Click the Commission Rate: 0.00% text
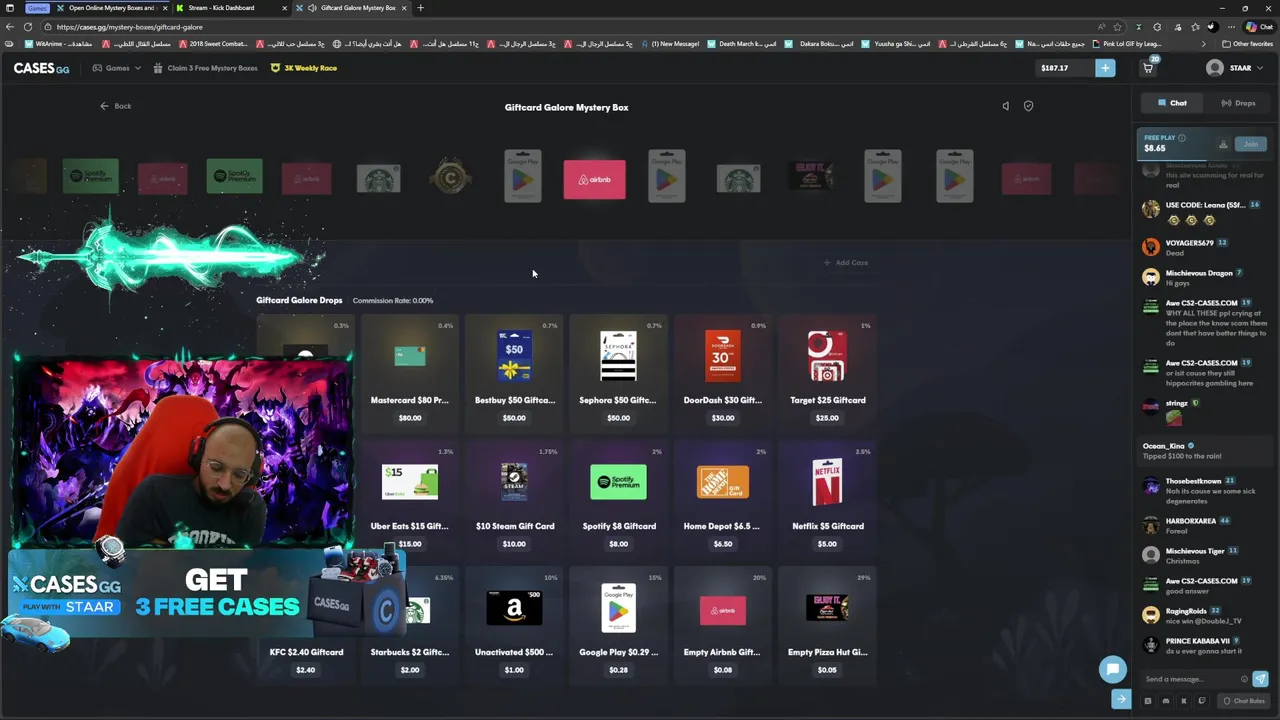 pos(393,301)
